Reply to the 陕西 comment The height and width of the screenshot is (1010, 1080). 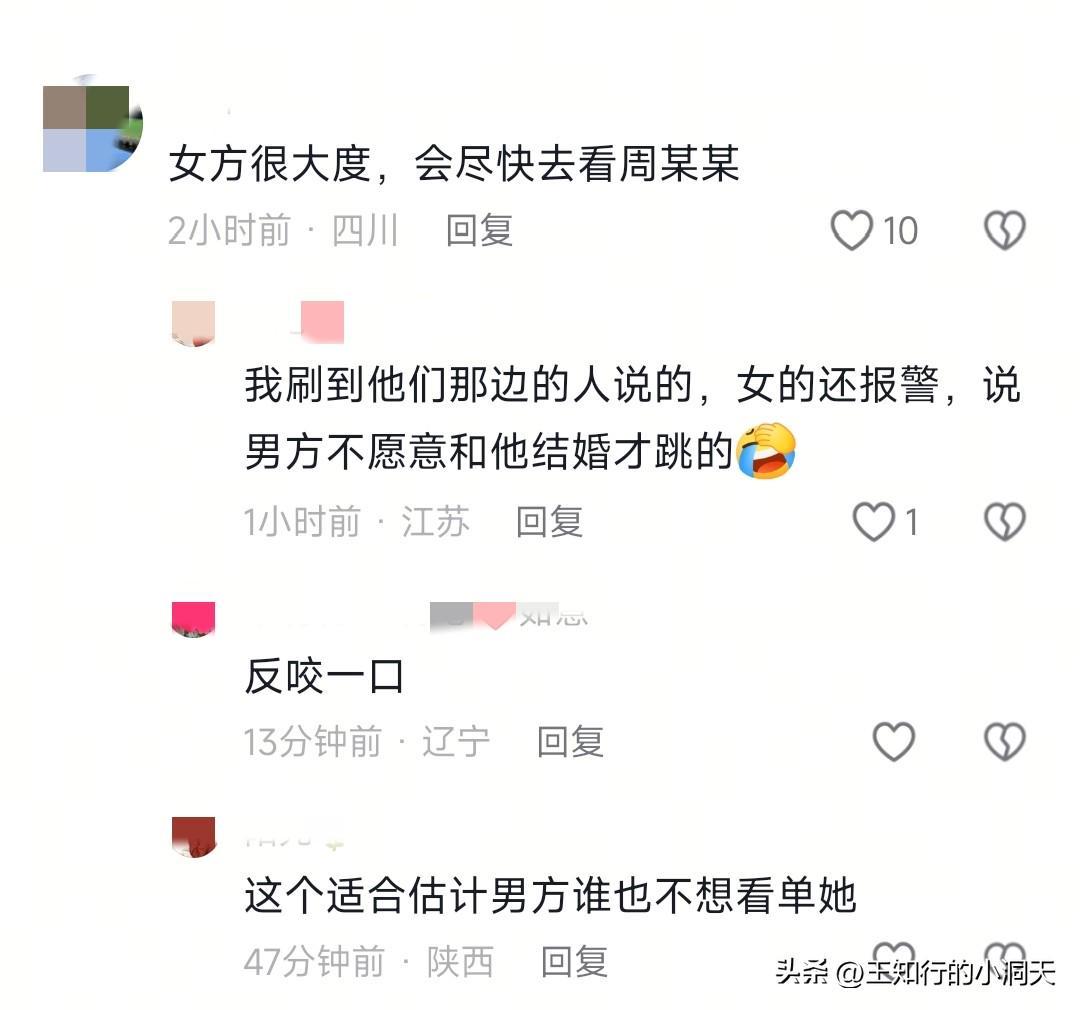[574, 962]
